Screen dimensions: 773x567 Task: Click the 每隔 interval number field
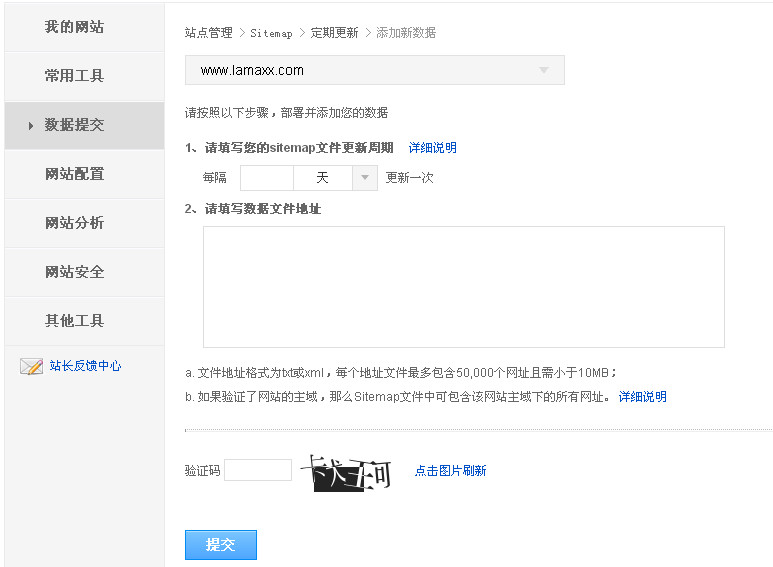[266, 178]
